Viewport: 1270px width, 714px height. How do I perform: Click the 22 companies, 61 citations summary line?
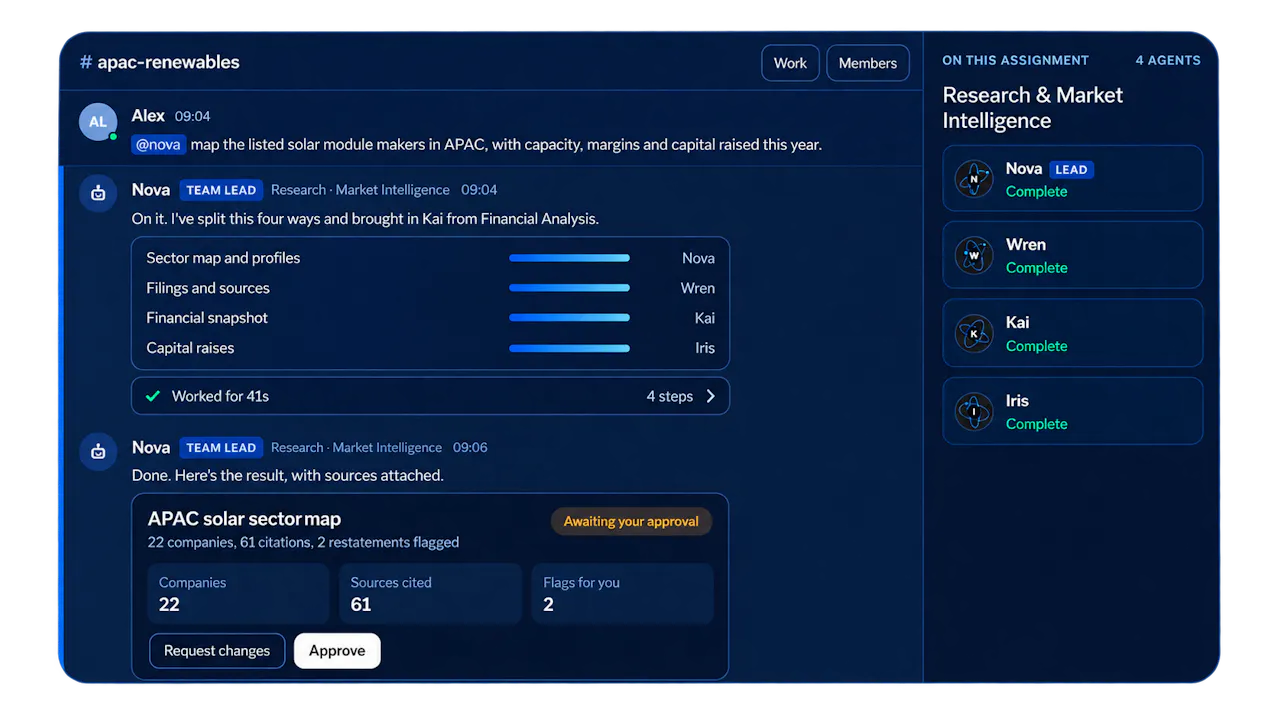tap(303, 542)
